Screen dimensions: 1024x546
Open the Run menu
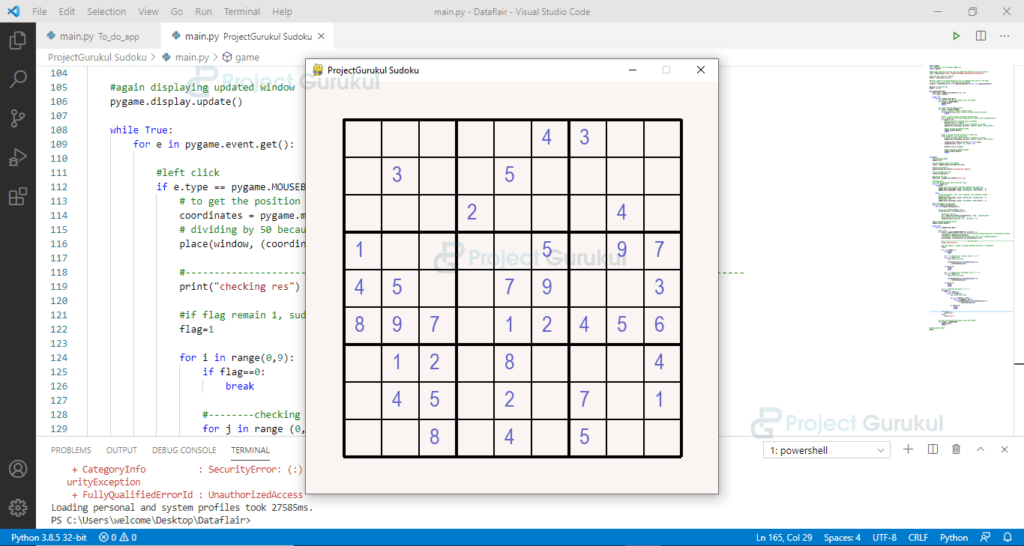[x=204, y=12]
